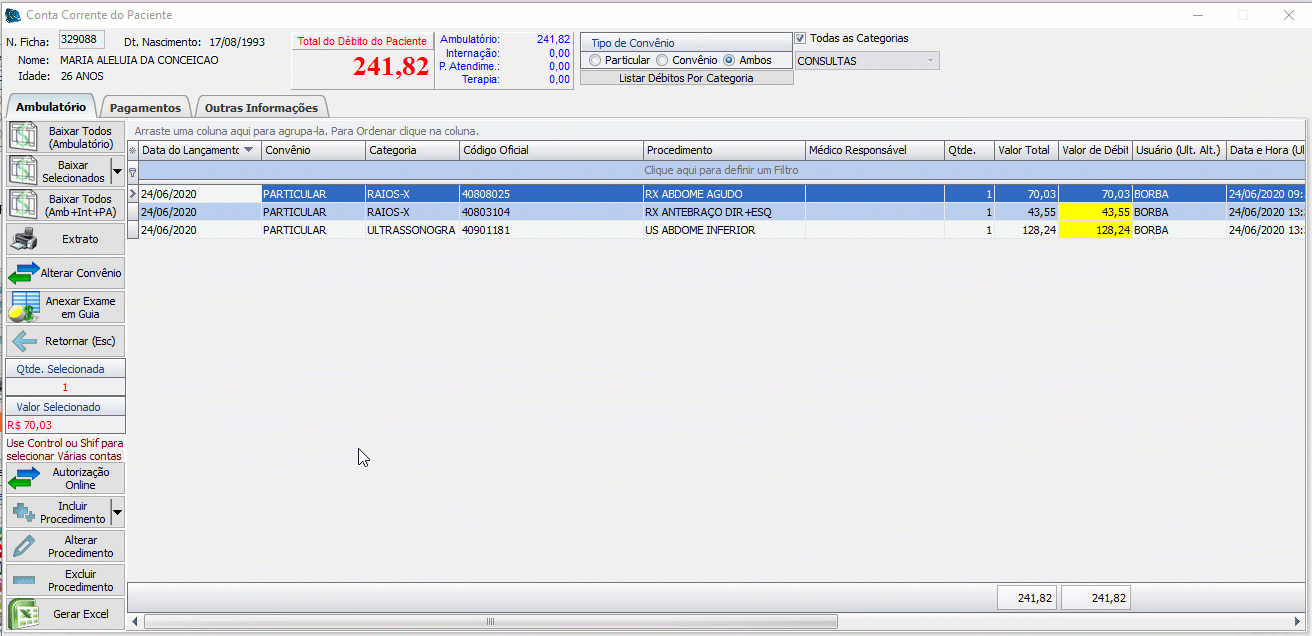Click the Extrato button label
Viewport: 1312px width, 636px height.
pyautogui.click(x=81, y=239)
